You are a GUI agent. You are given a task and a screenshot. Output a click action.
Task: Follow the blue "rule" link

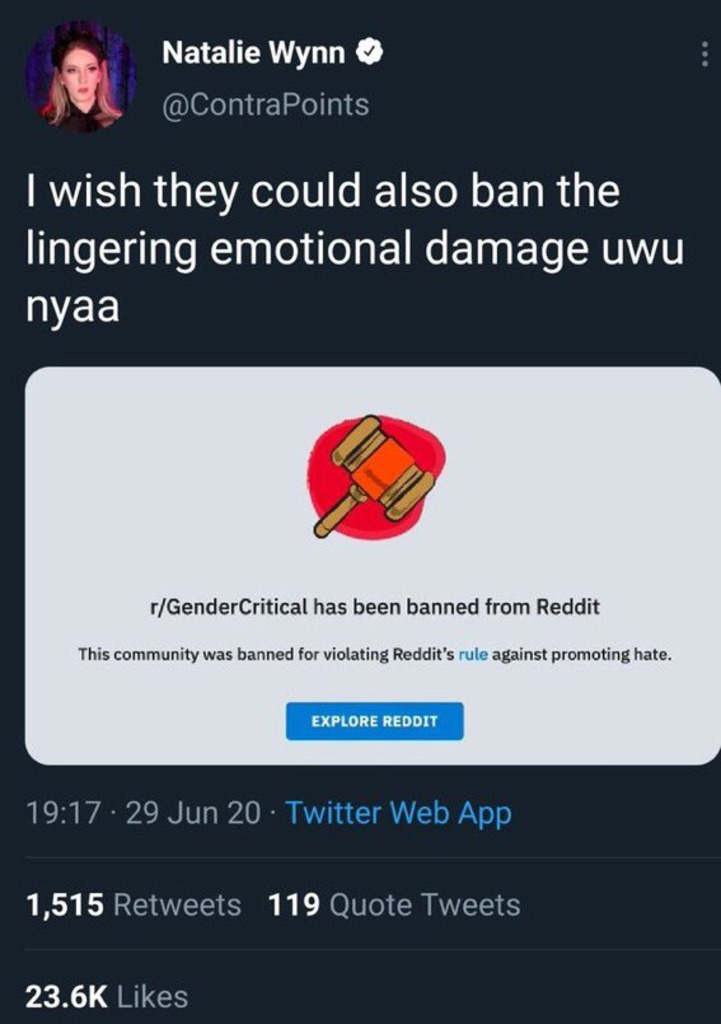click(472, 655)
